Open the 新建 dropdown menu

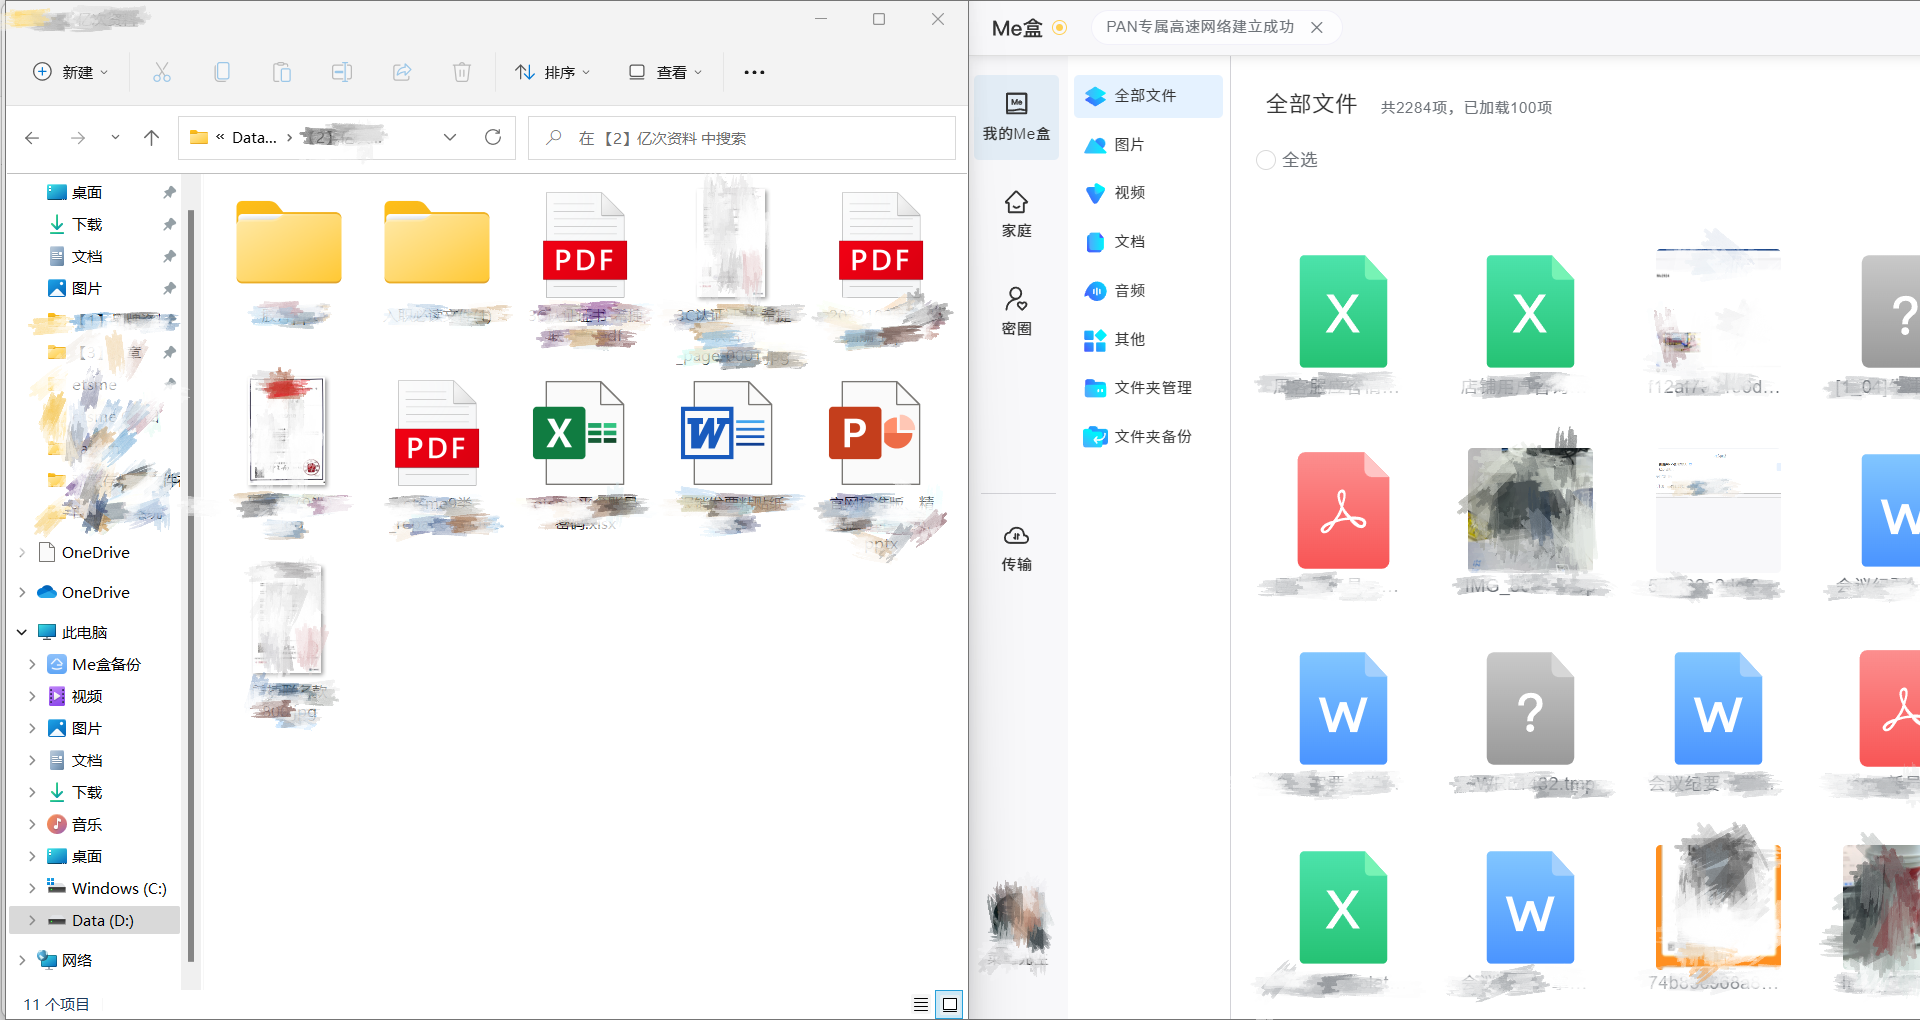tap(71, 72)
